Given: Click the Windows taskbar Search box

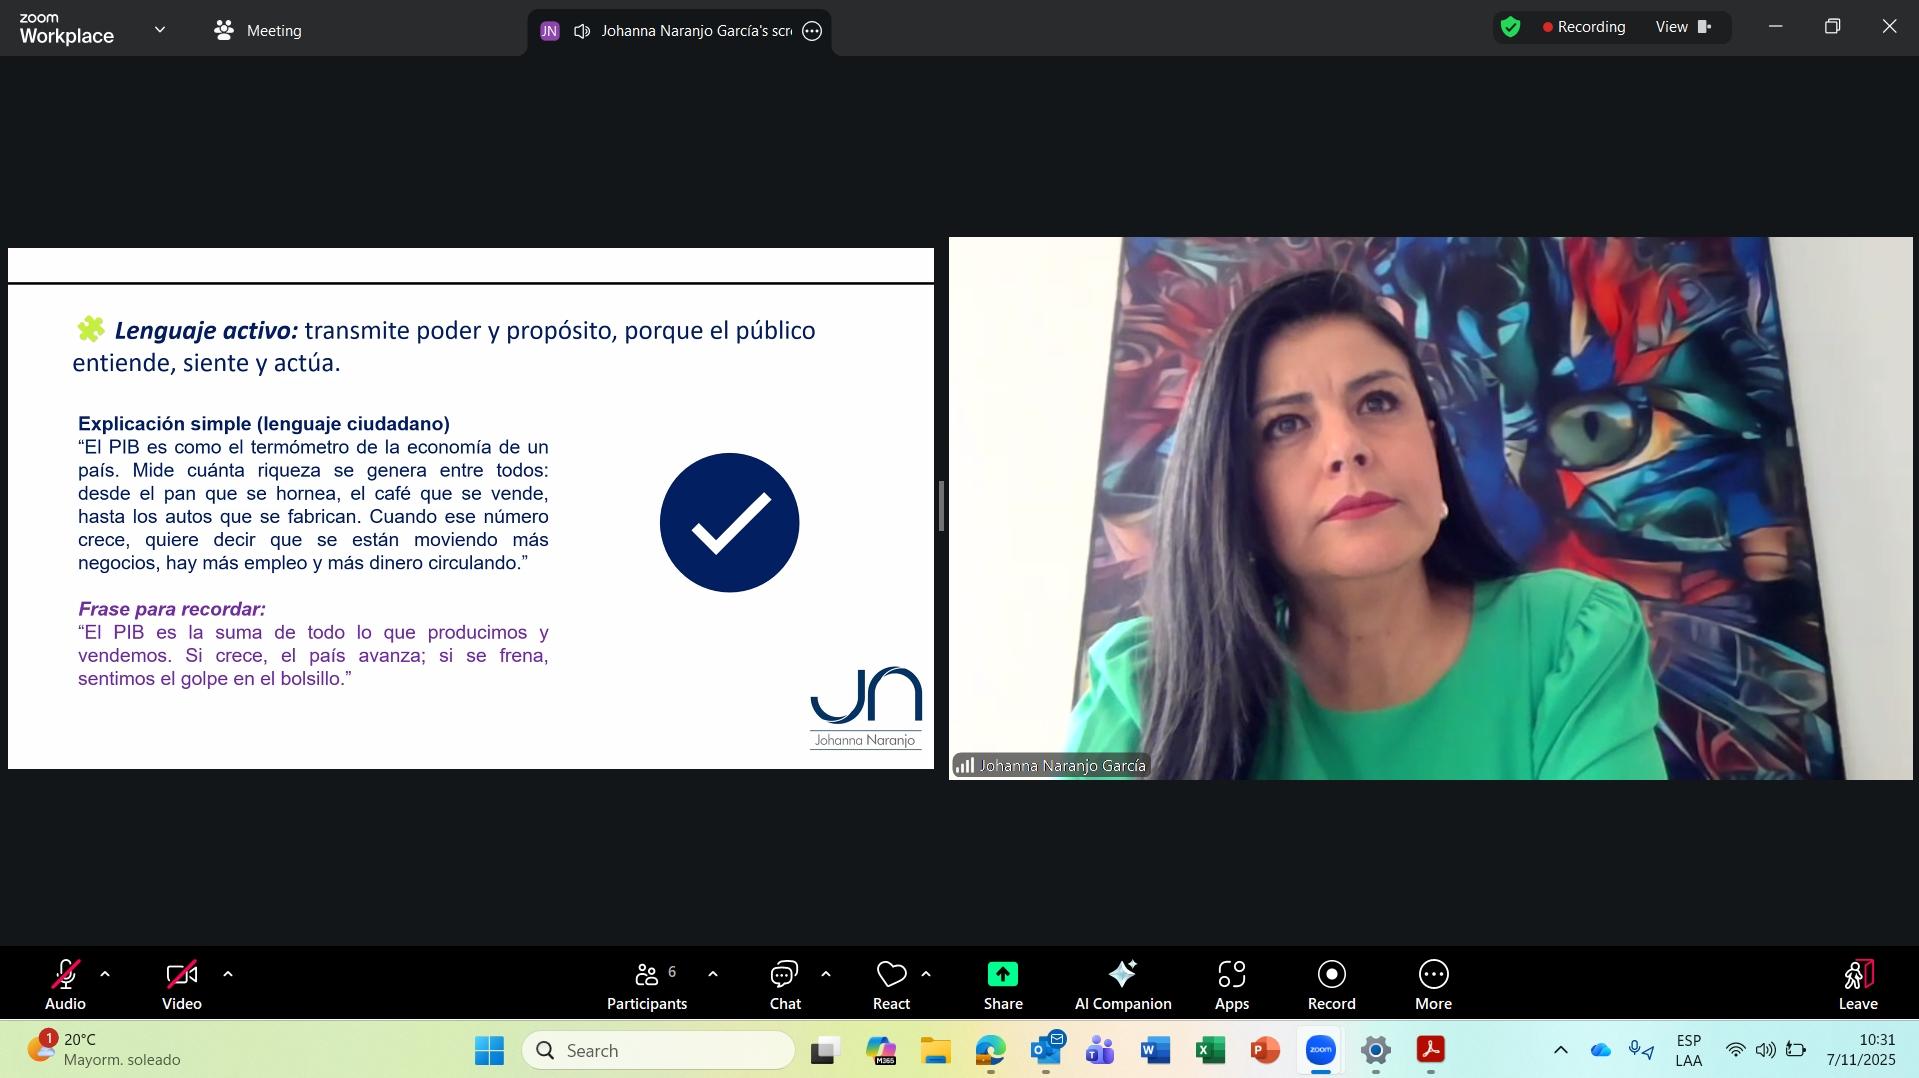Looking at the screenshot, I should coord(659,1050).
